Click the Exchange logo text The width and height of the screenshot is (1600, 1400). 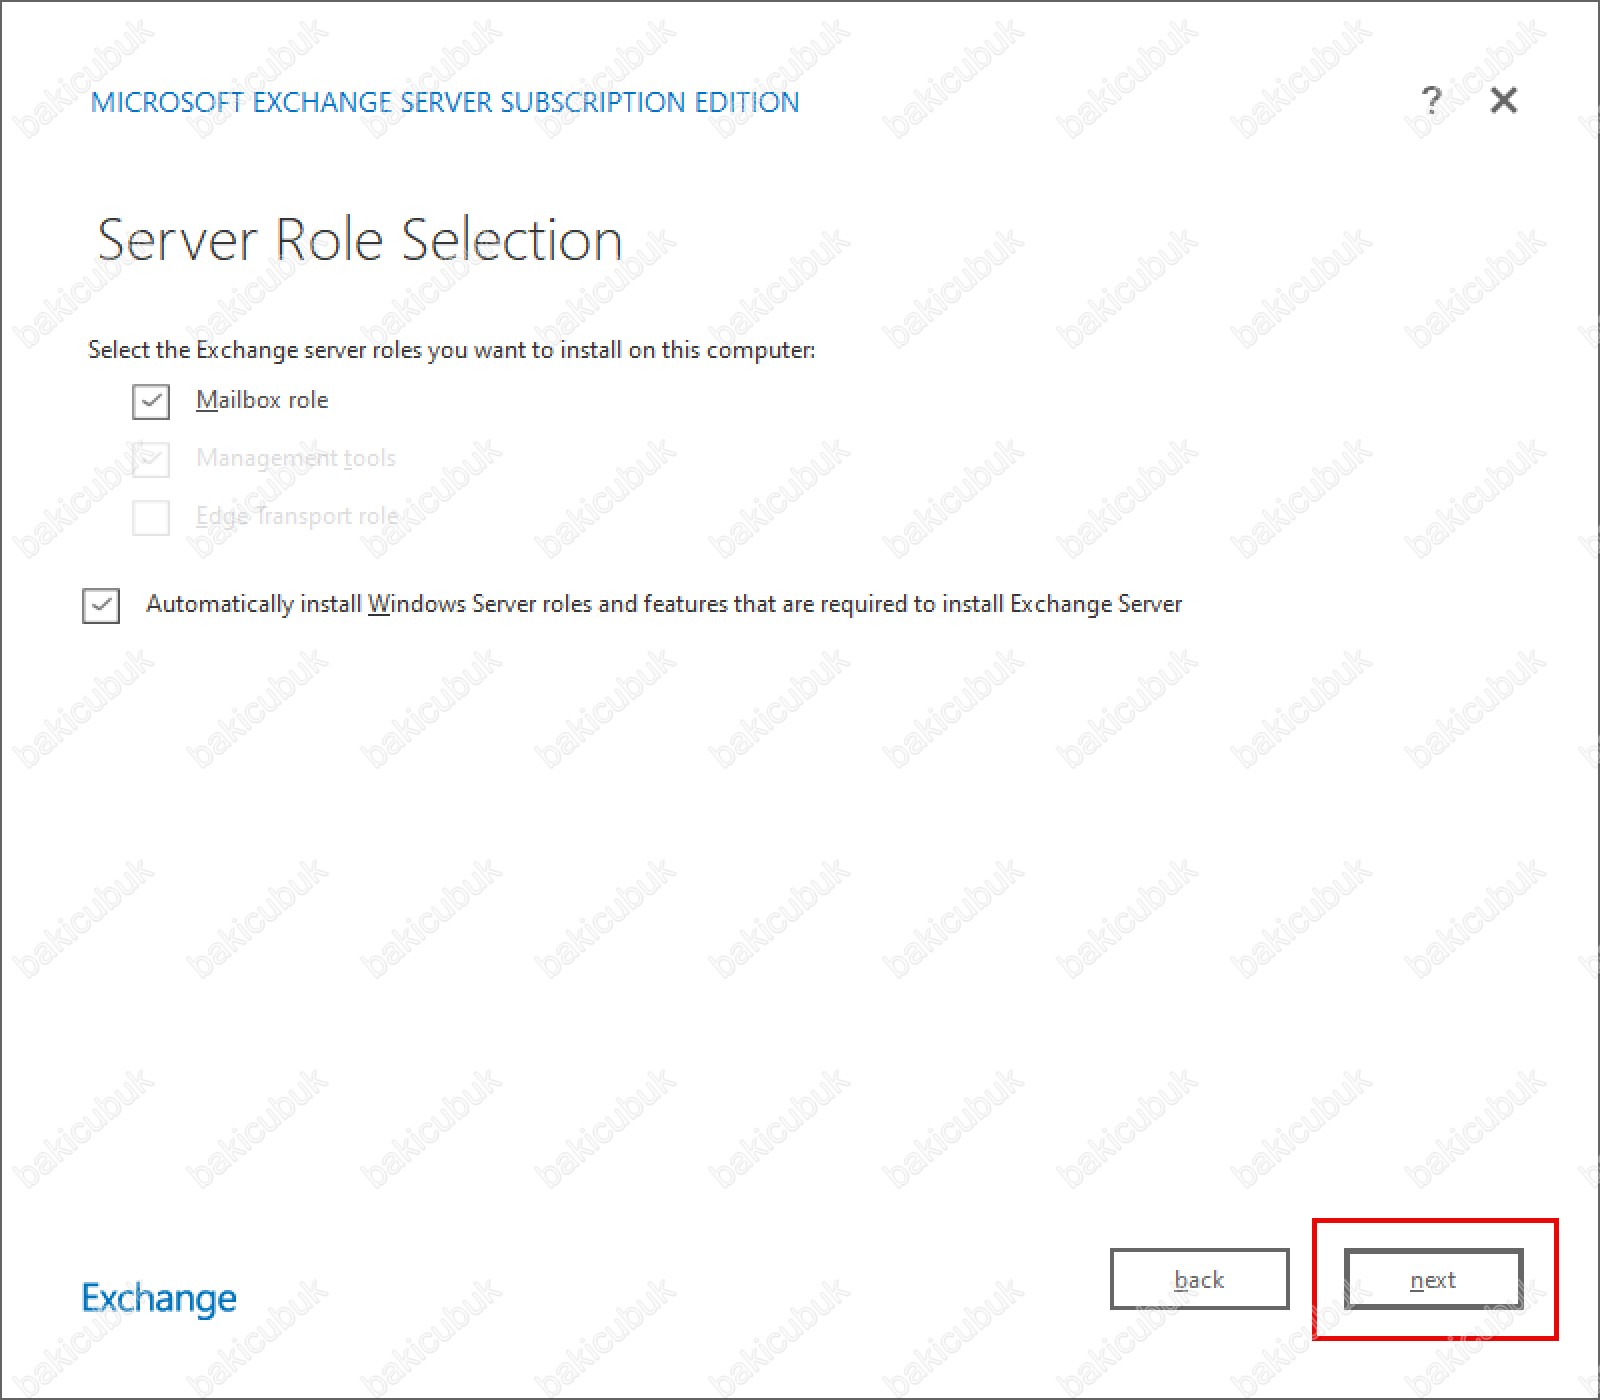coord(159,1298)
